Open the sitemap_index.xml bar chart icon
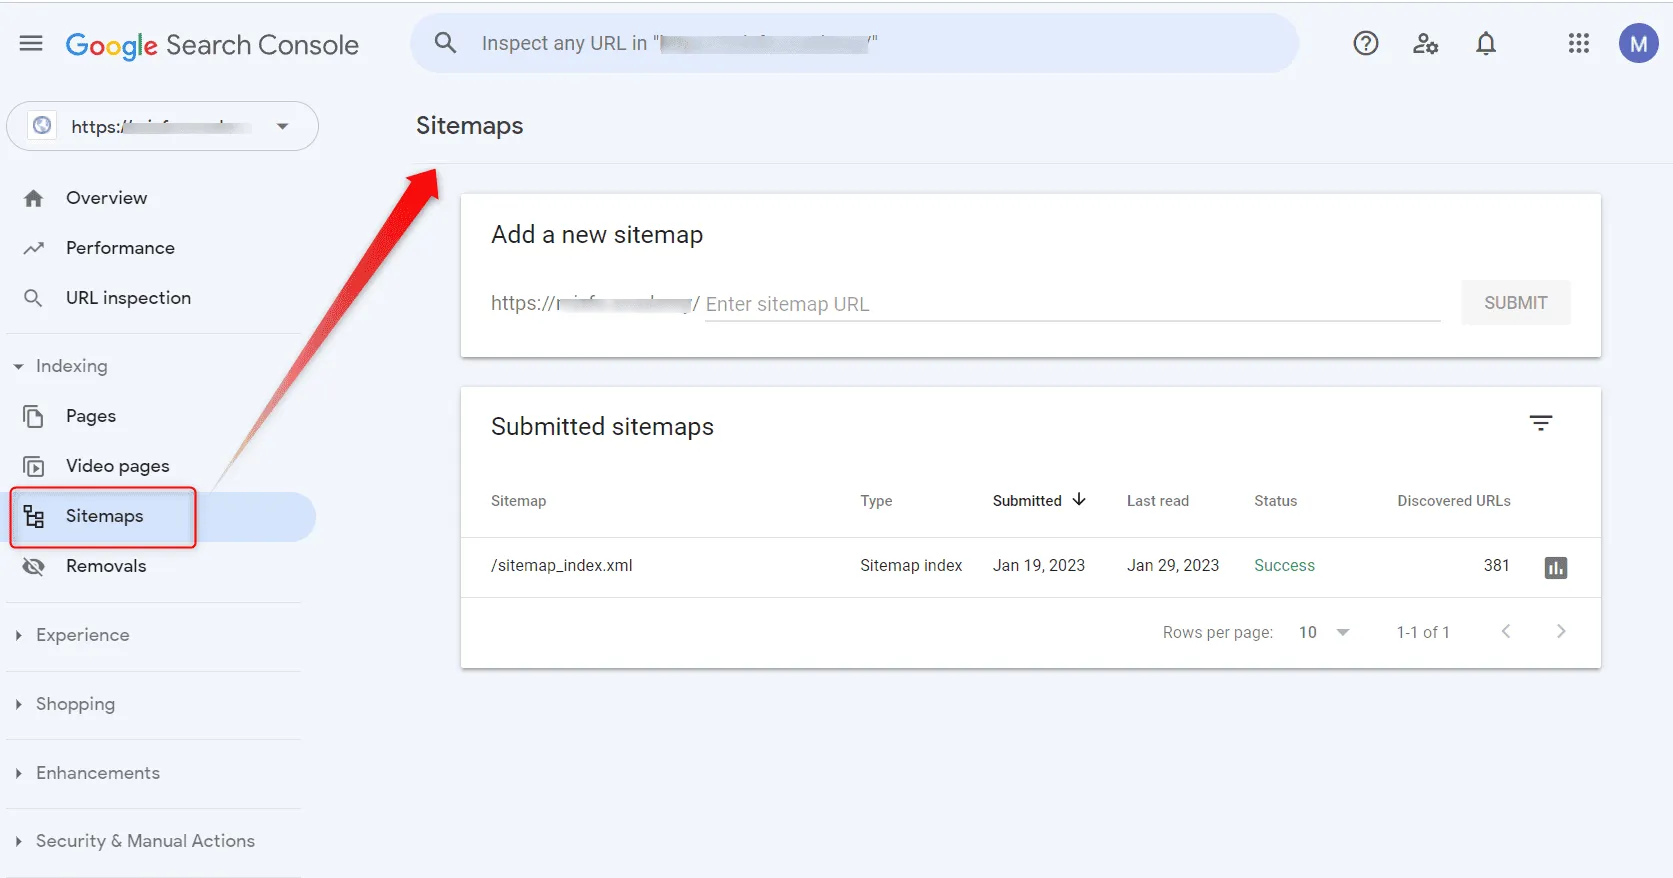The image size is (1673, 878). (x=1556, y=568)
